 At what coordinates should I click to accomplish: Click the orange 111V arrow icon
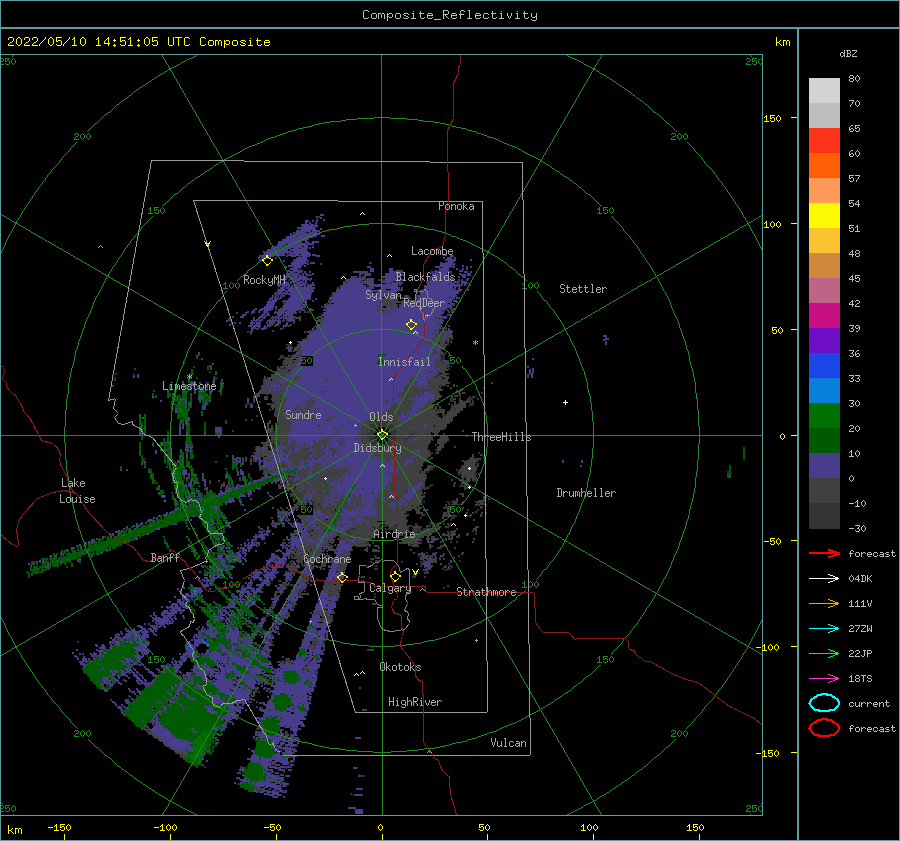click(x=824, y=603)
